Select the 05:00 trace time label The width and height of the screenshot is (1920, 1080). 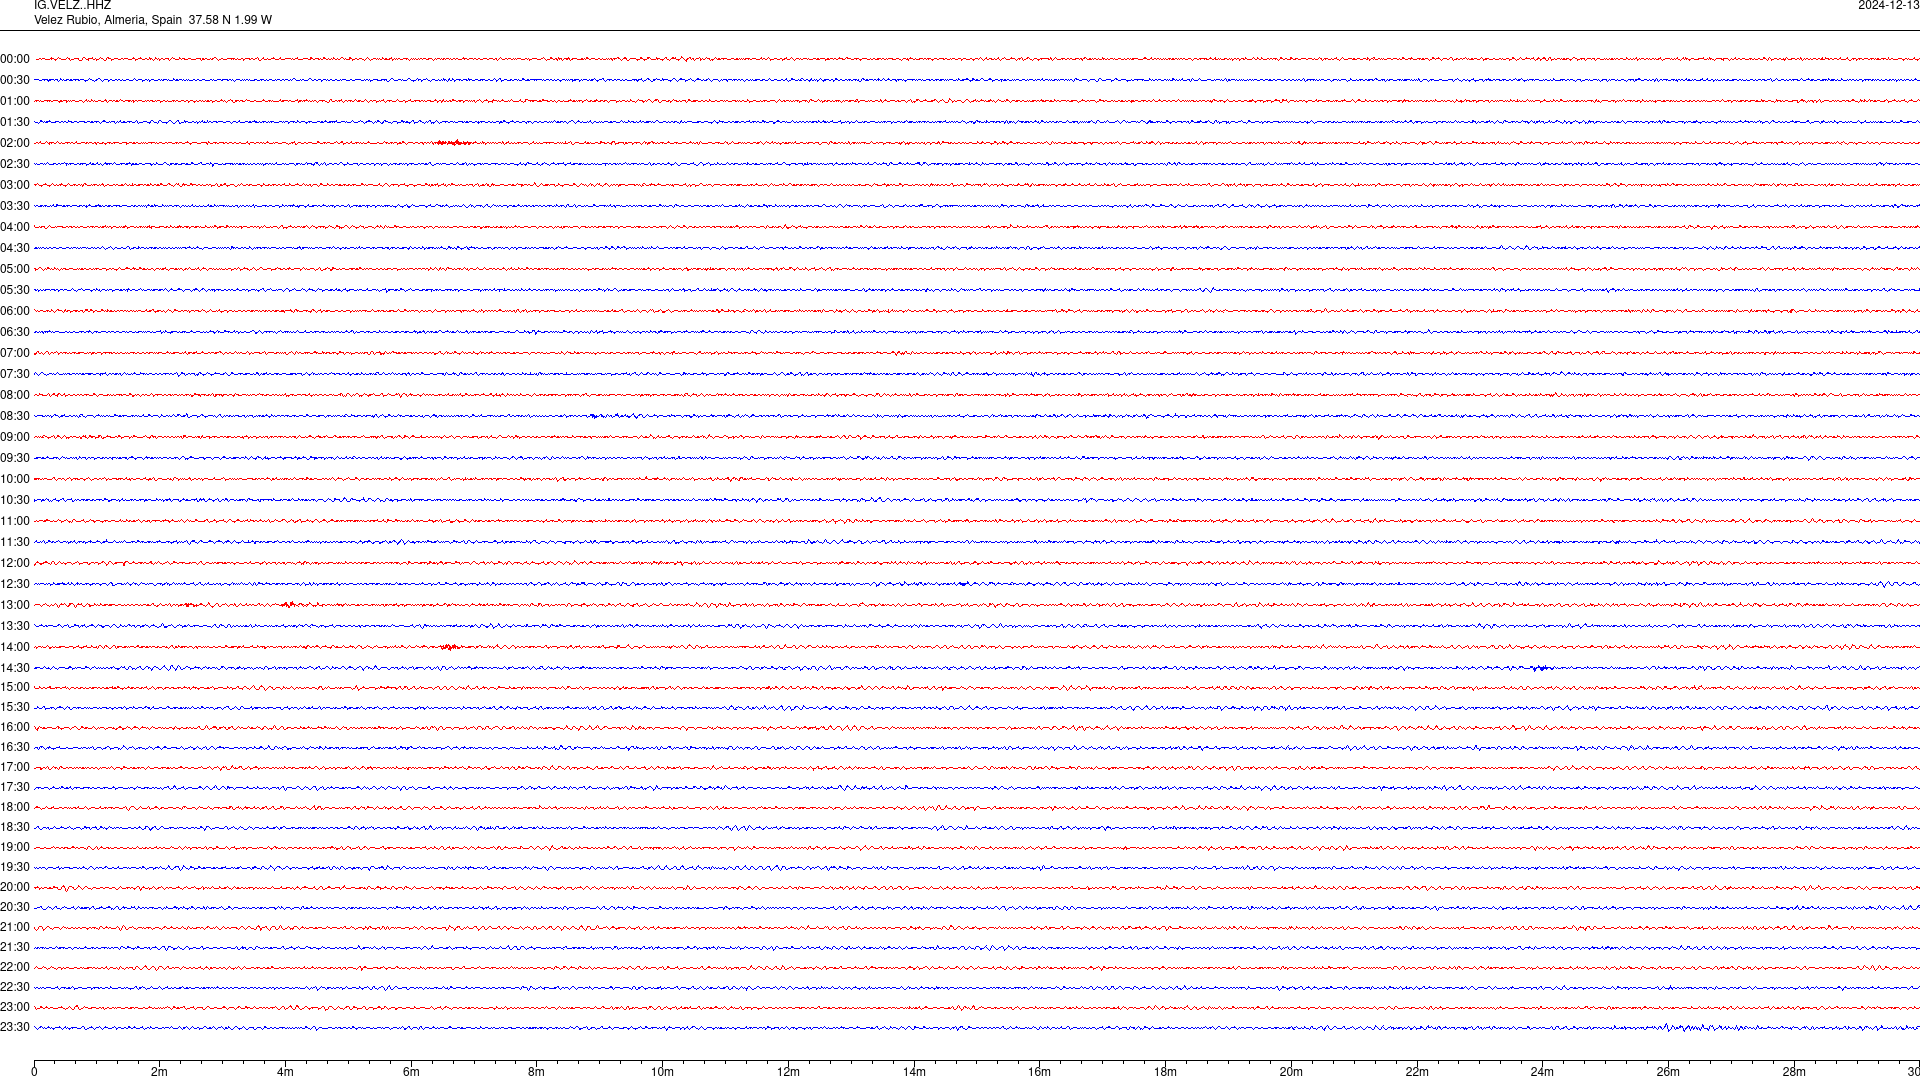tap(15, 269)
